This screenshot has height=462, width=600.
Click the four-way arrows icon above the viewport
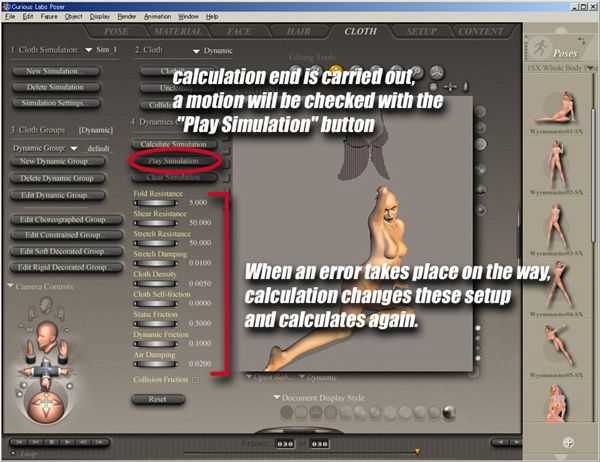pos(450,87)
